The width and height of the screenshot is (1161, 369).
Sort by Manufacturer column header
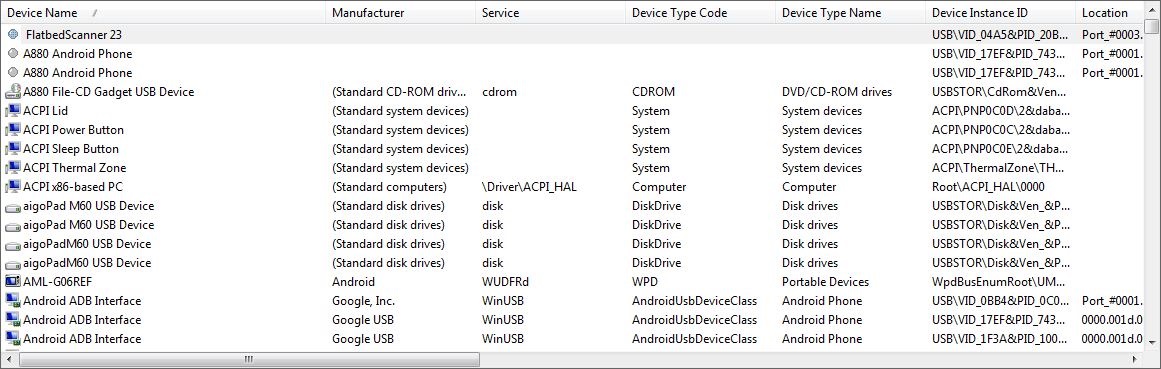tap(401, 13)
